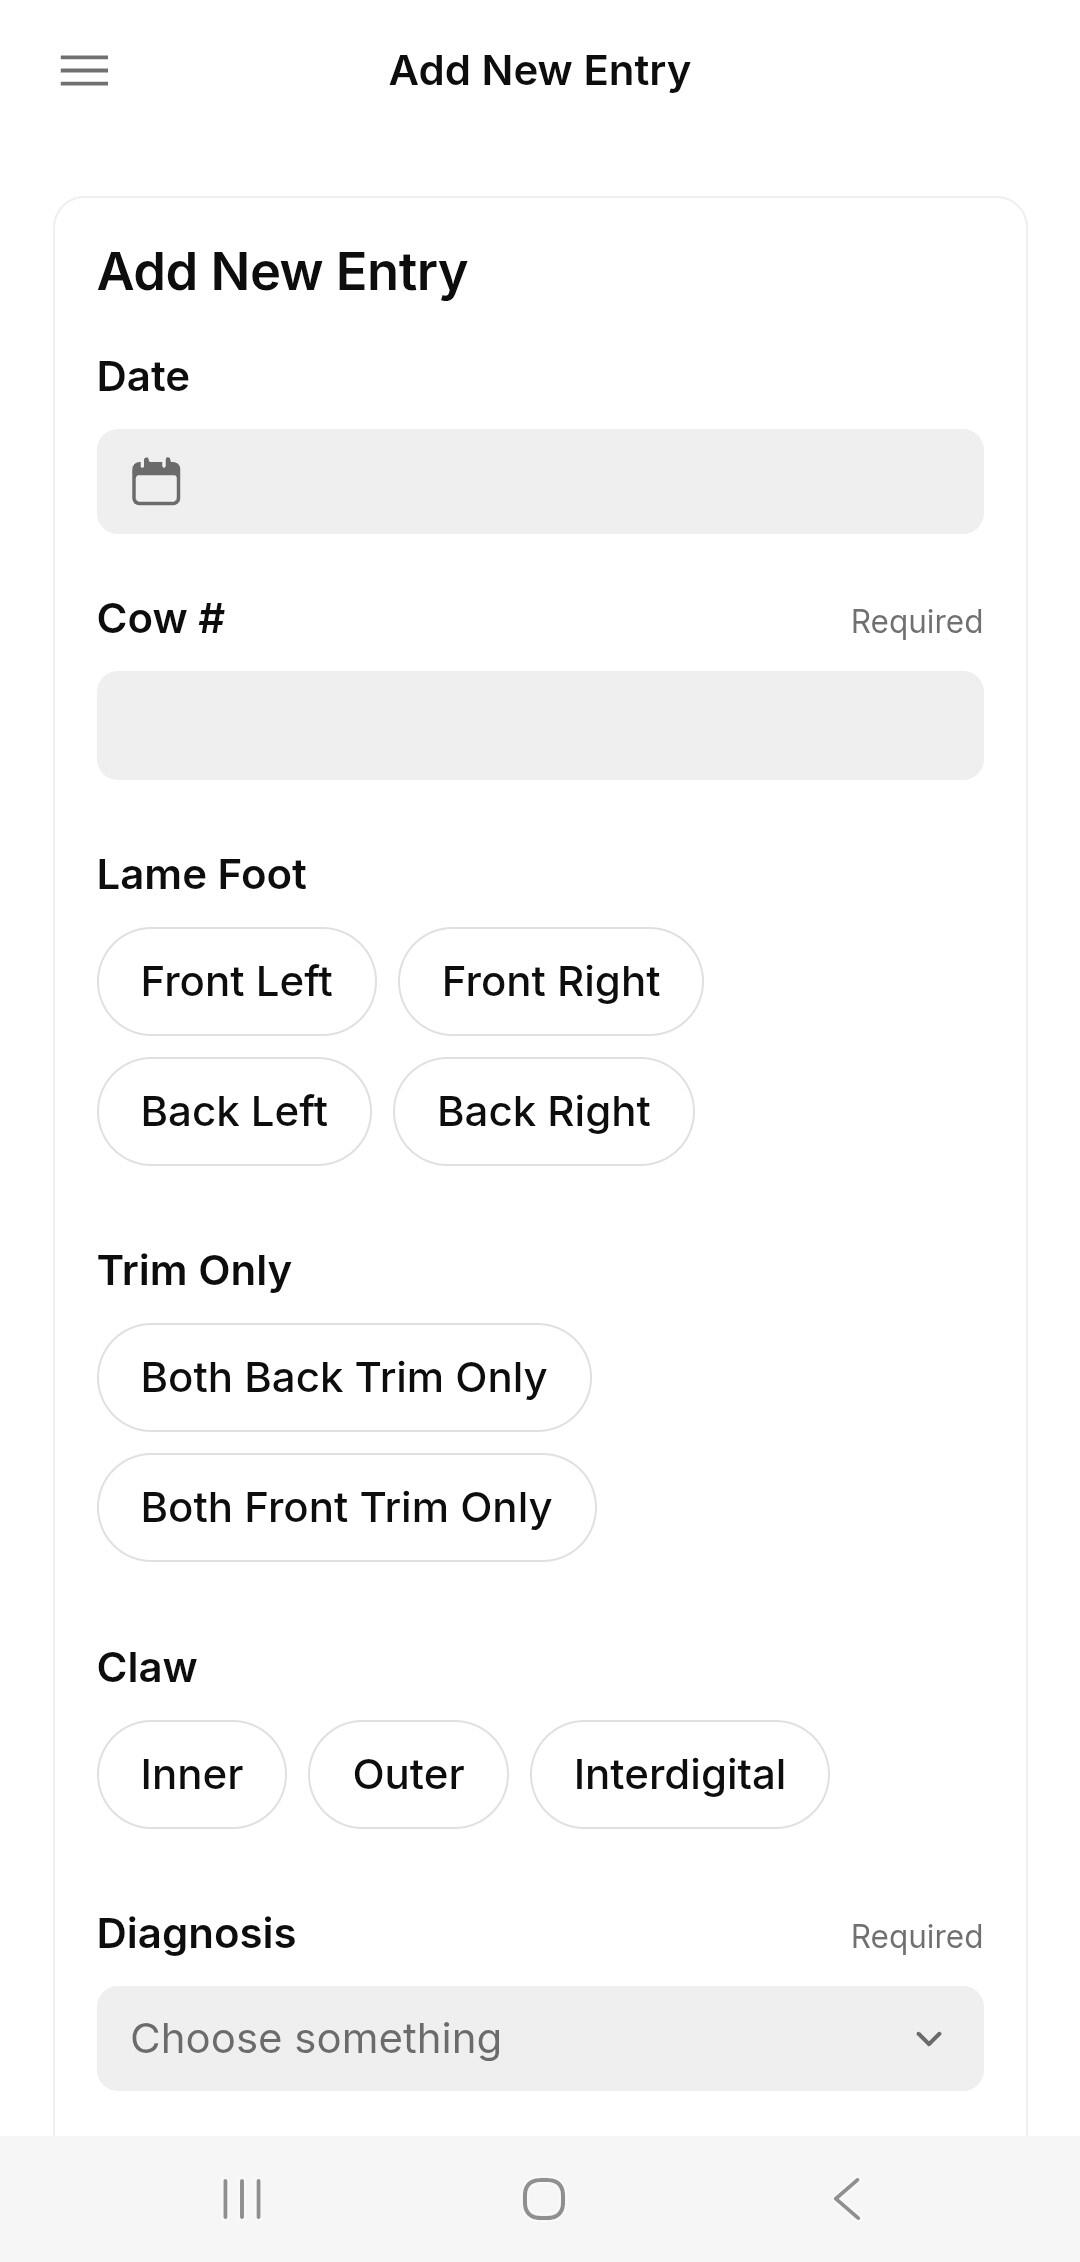Focus the Cow # input field
1080x2262 pixels.
click(x=540, y=726)
